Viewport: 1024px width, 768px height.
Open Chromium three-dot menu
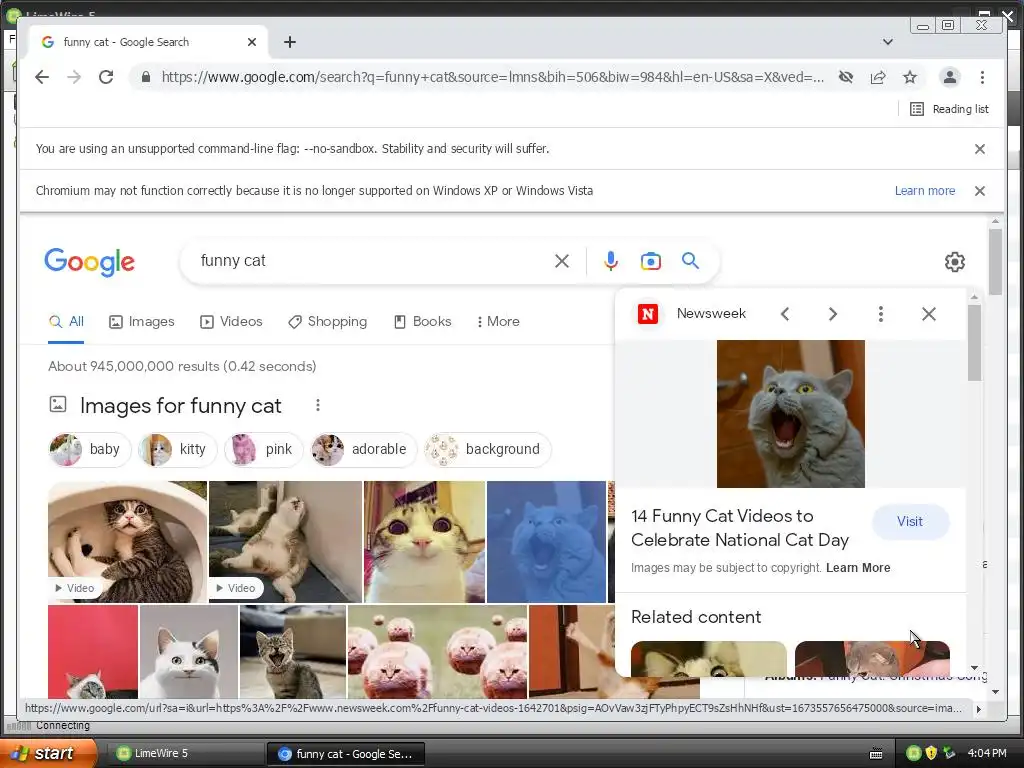pos(982,77)
